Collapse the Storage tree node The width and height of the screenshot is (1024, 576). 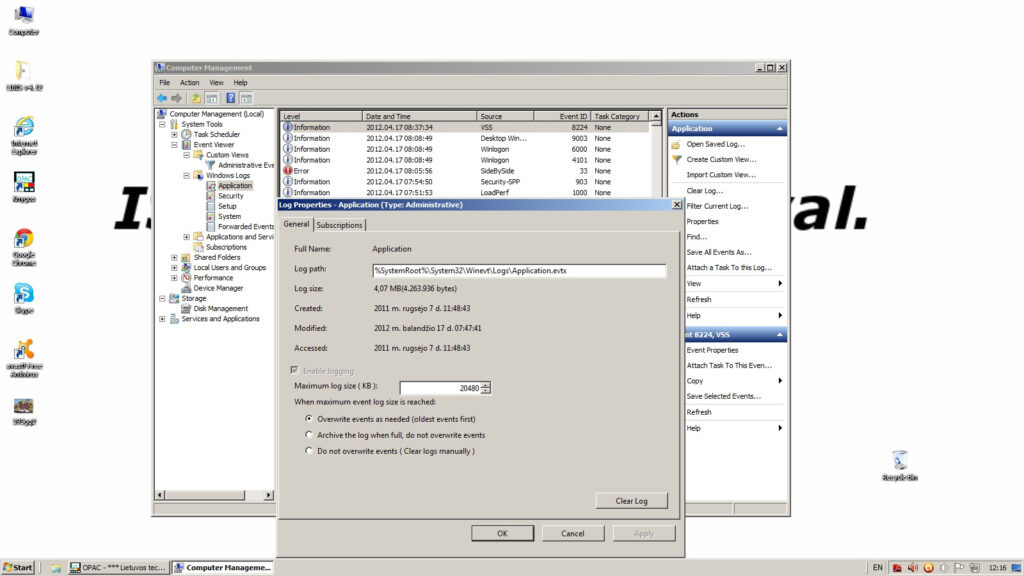pos(162,298)
